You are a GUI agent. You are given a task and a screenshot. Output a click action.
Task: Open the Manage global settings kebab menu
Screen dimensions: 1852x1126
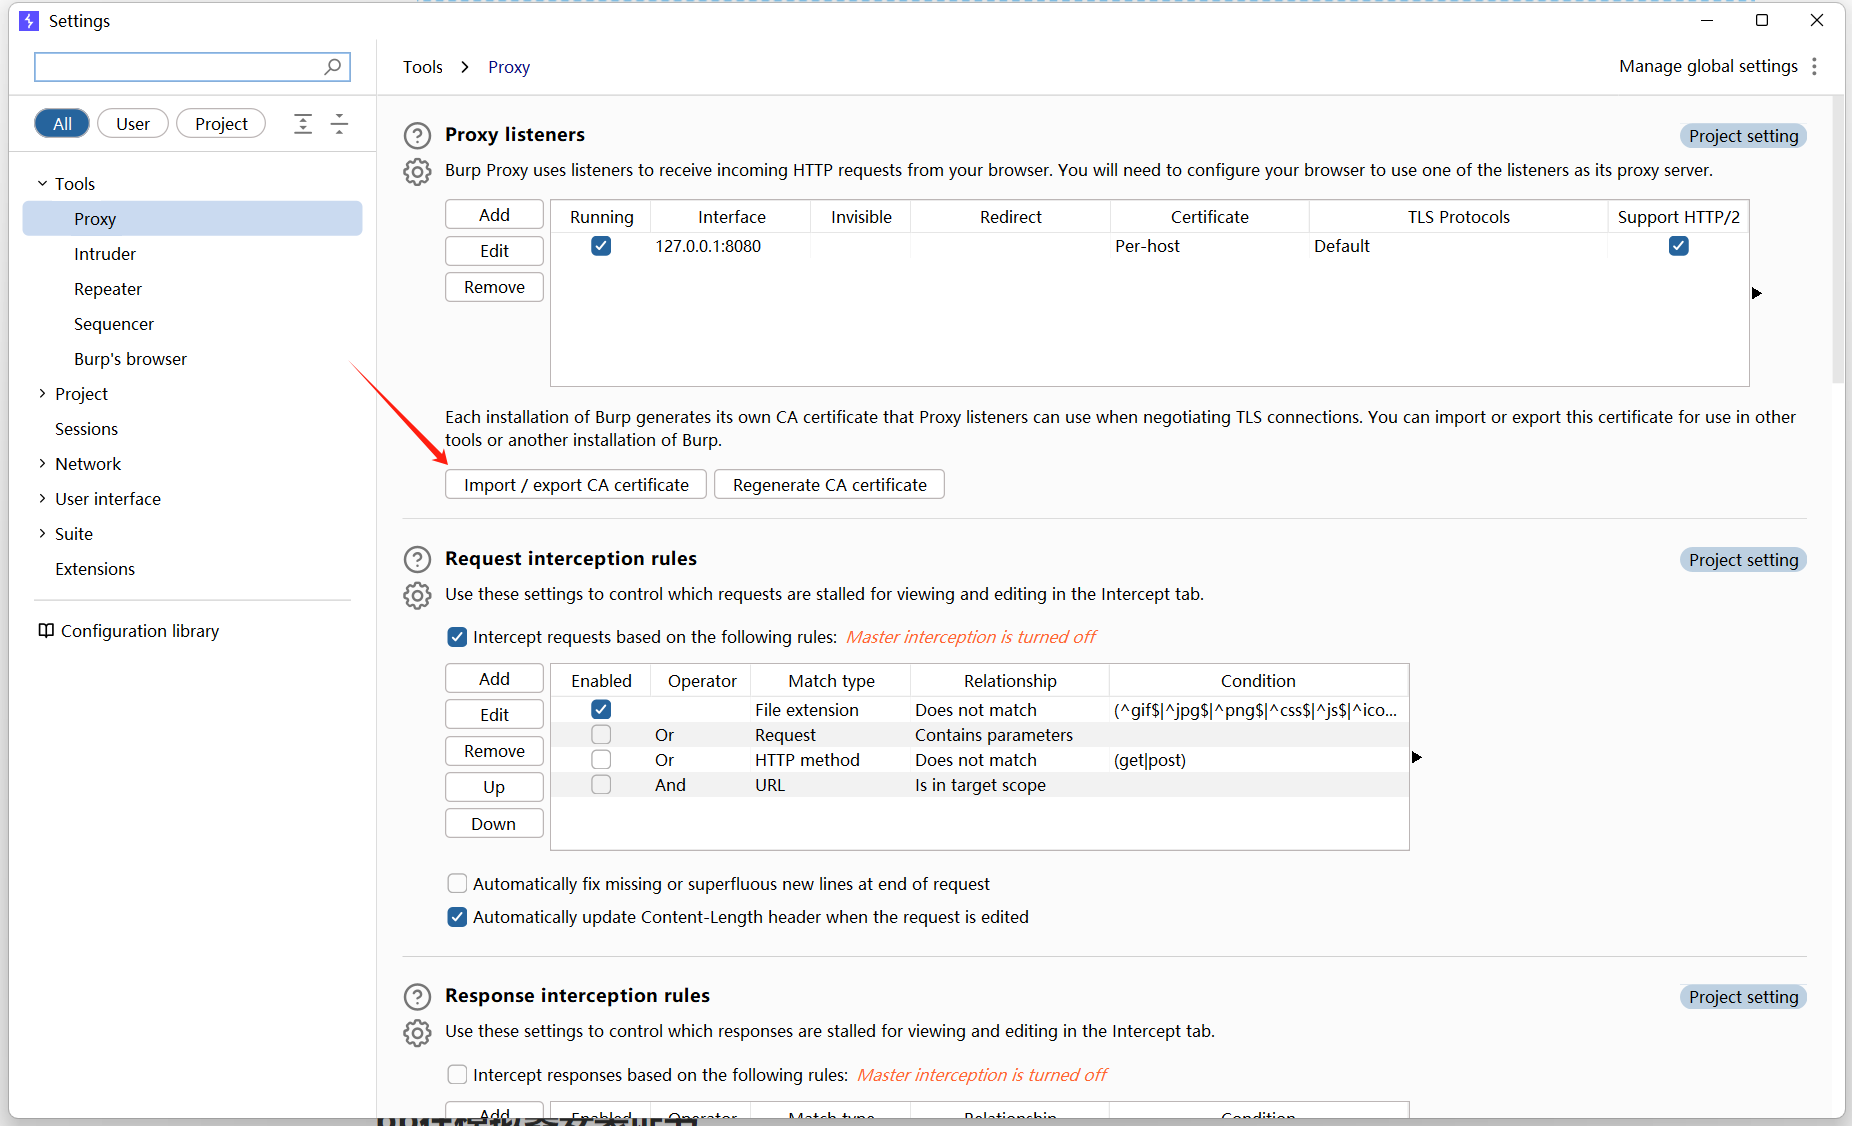coord(1814,66)
